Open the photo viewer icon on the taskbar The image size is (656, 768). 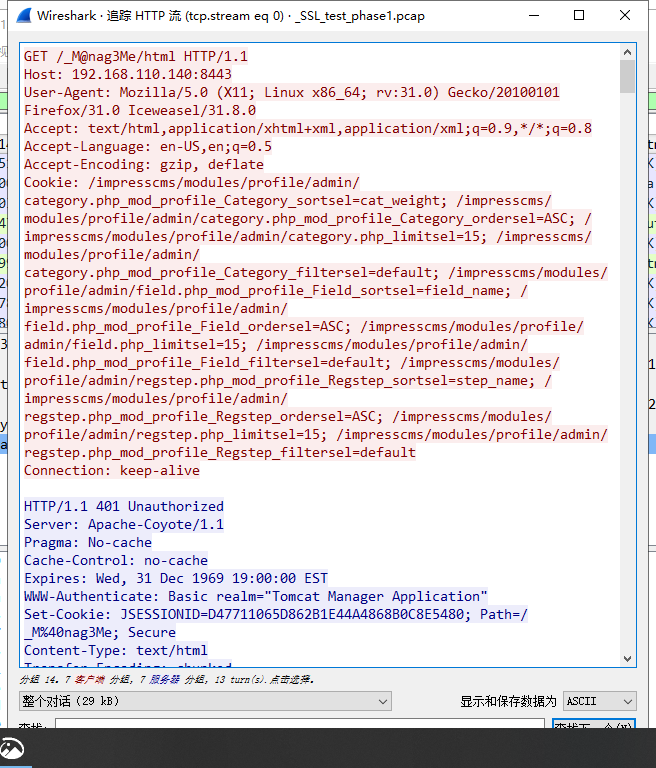12,748
